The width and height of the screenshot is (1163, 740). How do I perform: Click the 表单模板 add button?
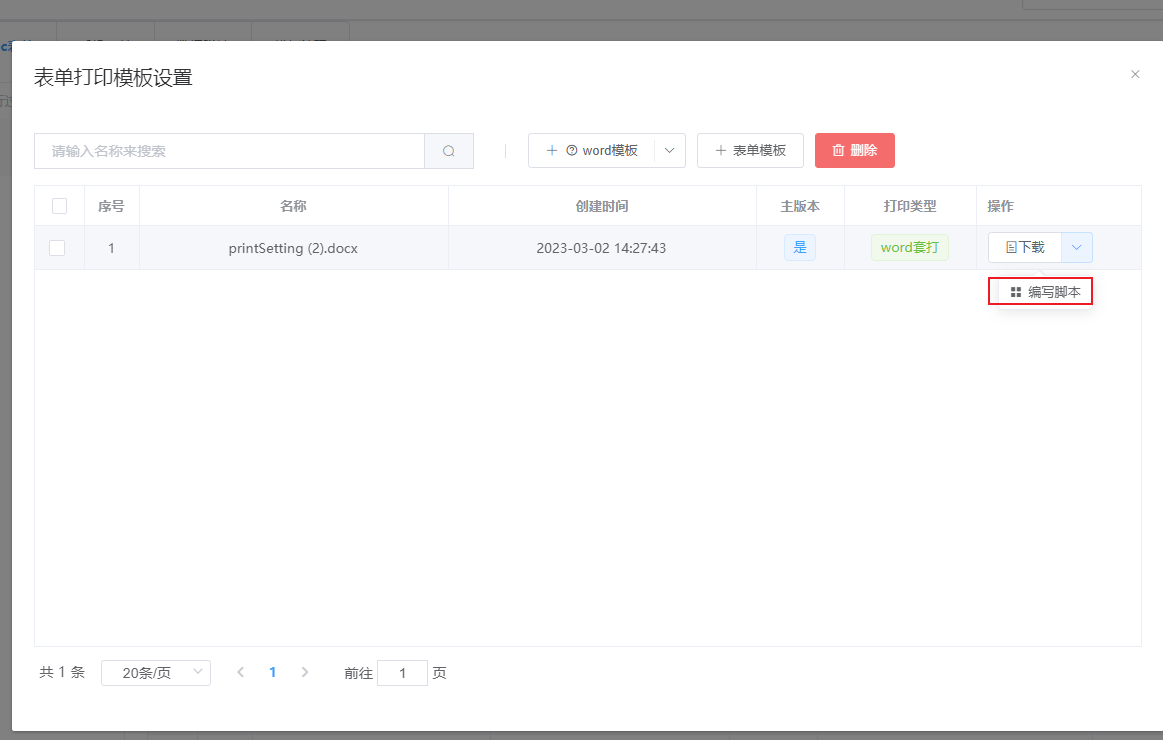pyautogui.click(x=750, y=150)
